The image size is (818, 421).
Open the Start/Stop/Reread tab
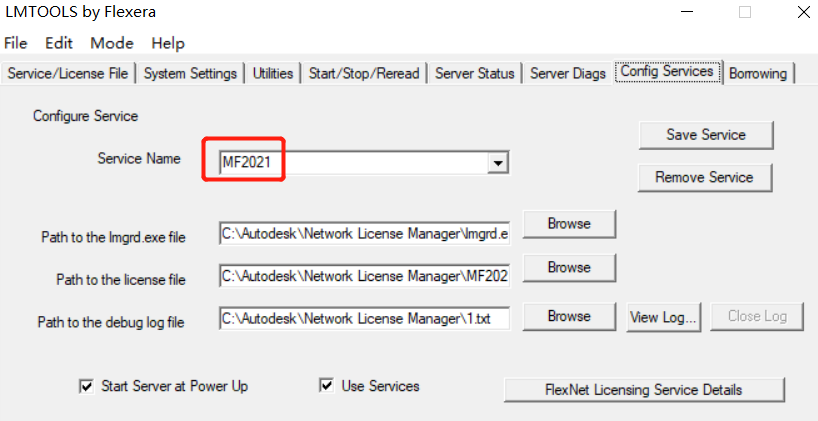(x=364, y=74)
